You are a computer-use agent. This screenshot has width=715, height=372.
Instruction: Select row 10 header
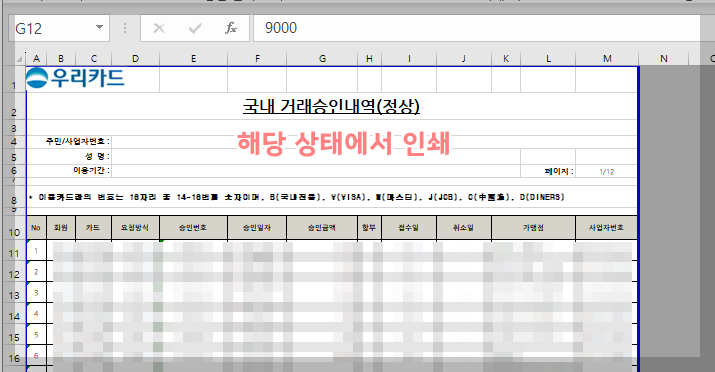(x=14, y=228)
